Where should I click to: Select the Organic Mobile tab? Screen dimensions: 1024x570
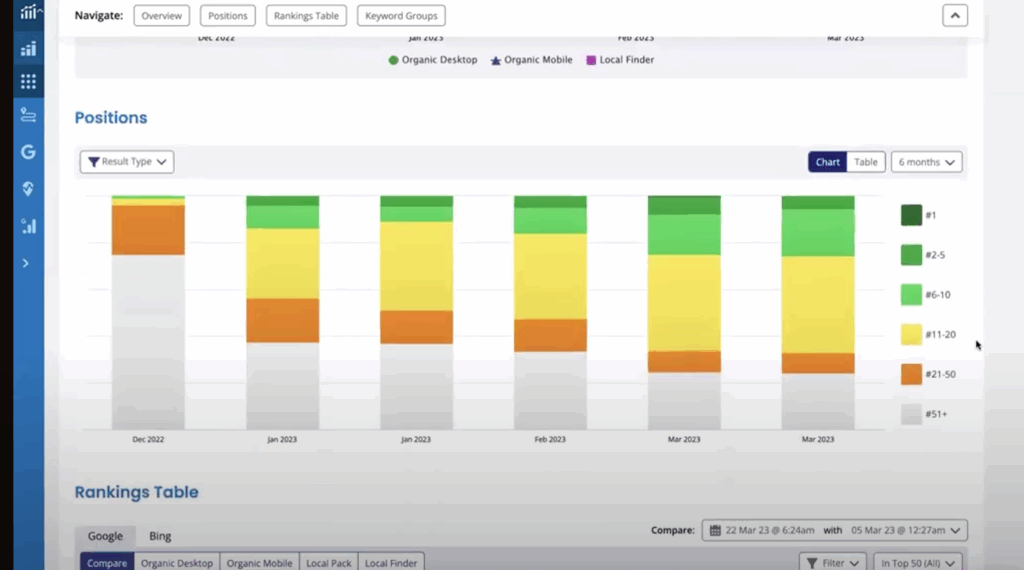tap(259, 563)
